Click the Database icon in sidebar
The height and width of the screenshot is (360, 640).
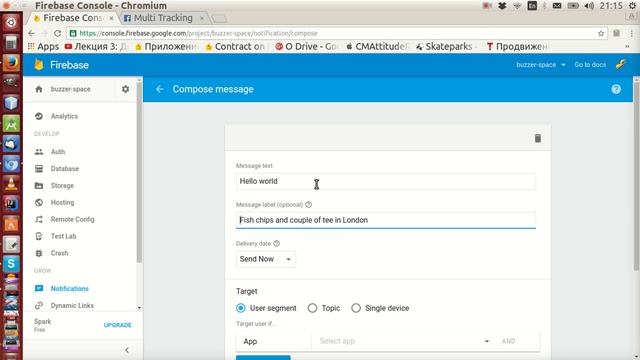(x=39, y=169)
